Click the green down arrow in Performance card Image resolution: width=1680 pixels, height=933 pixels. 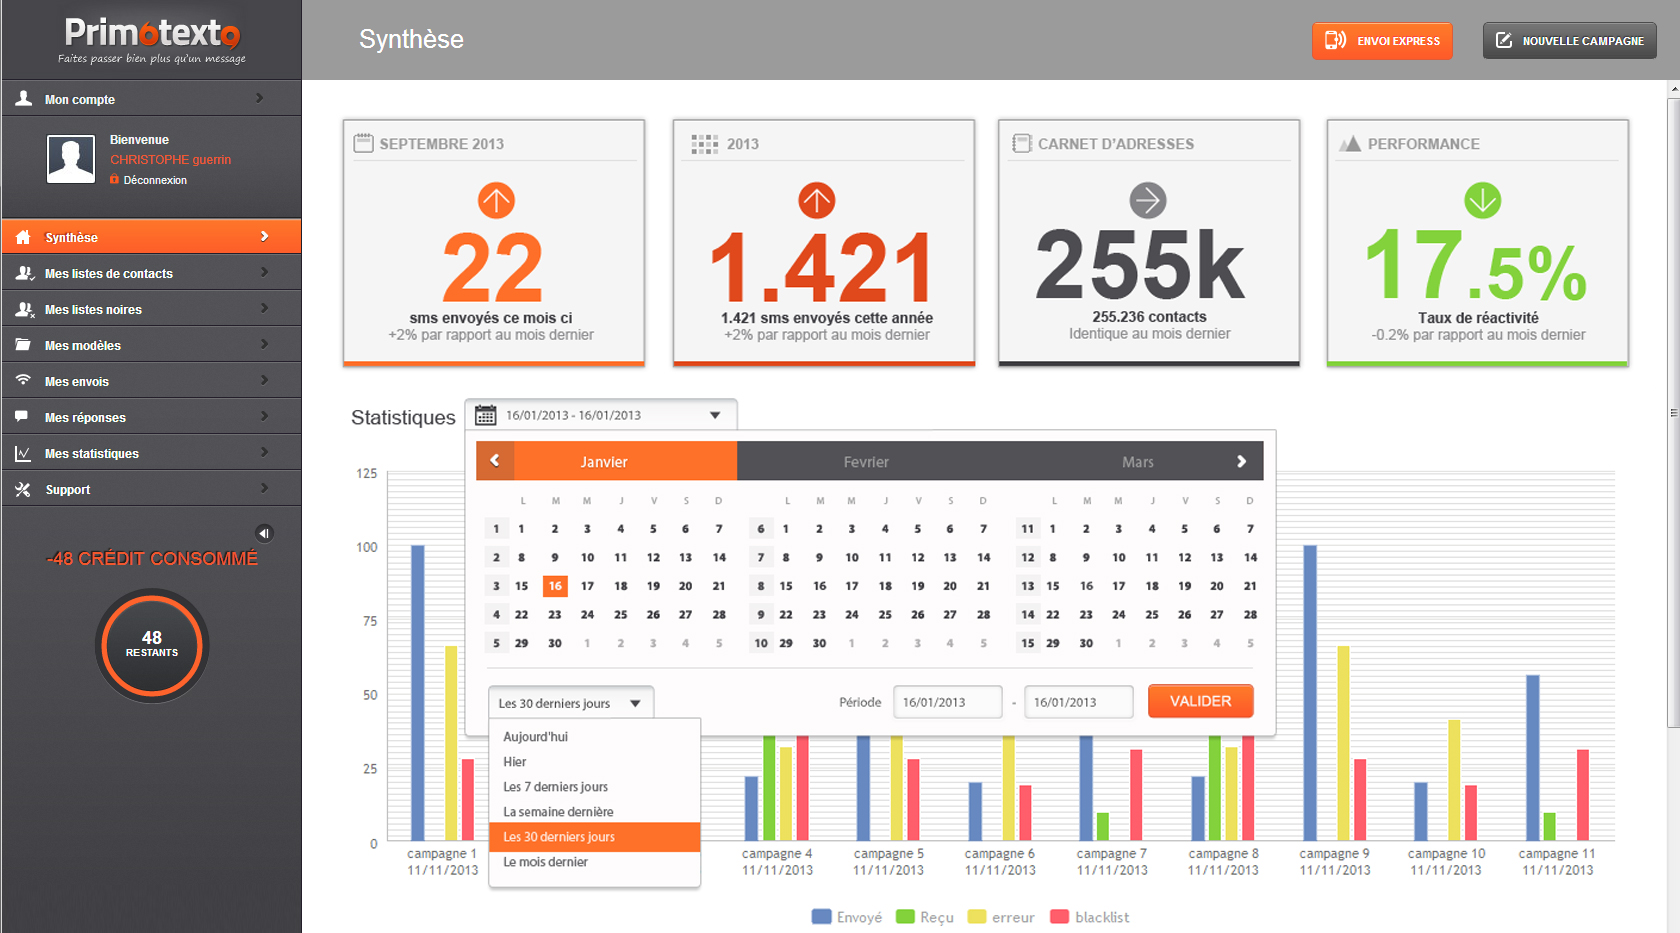pos(1482,200)
